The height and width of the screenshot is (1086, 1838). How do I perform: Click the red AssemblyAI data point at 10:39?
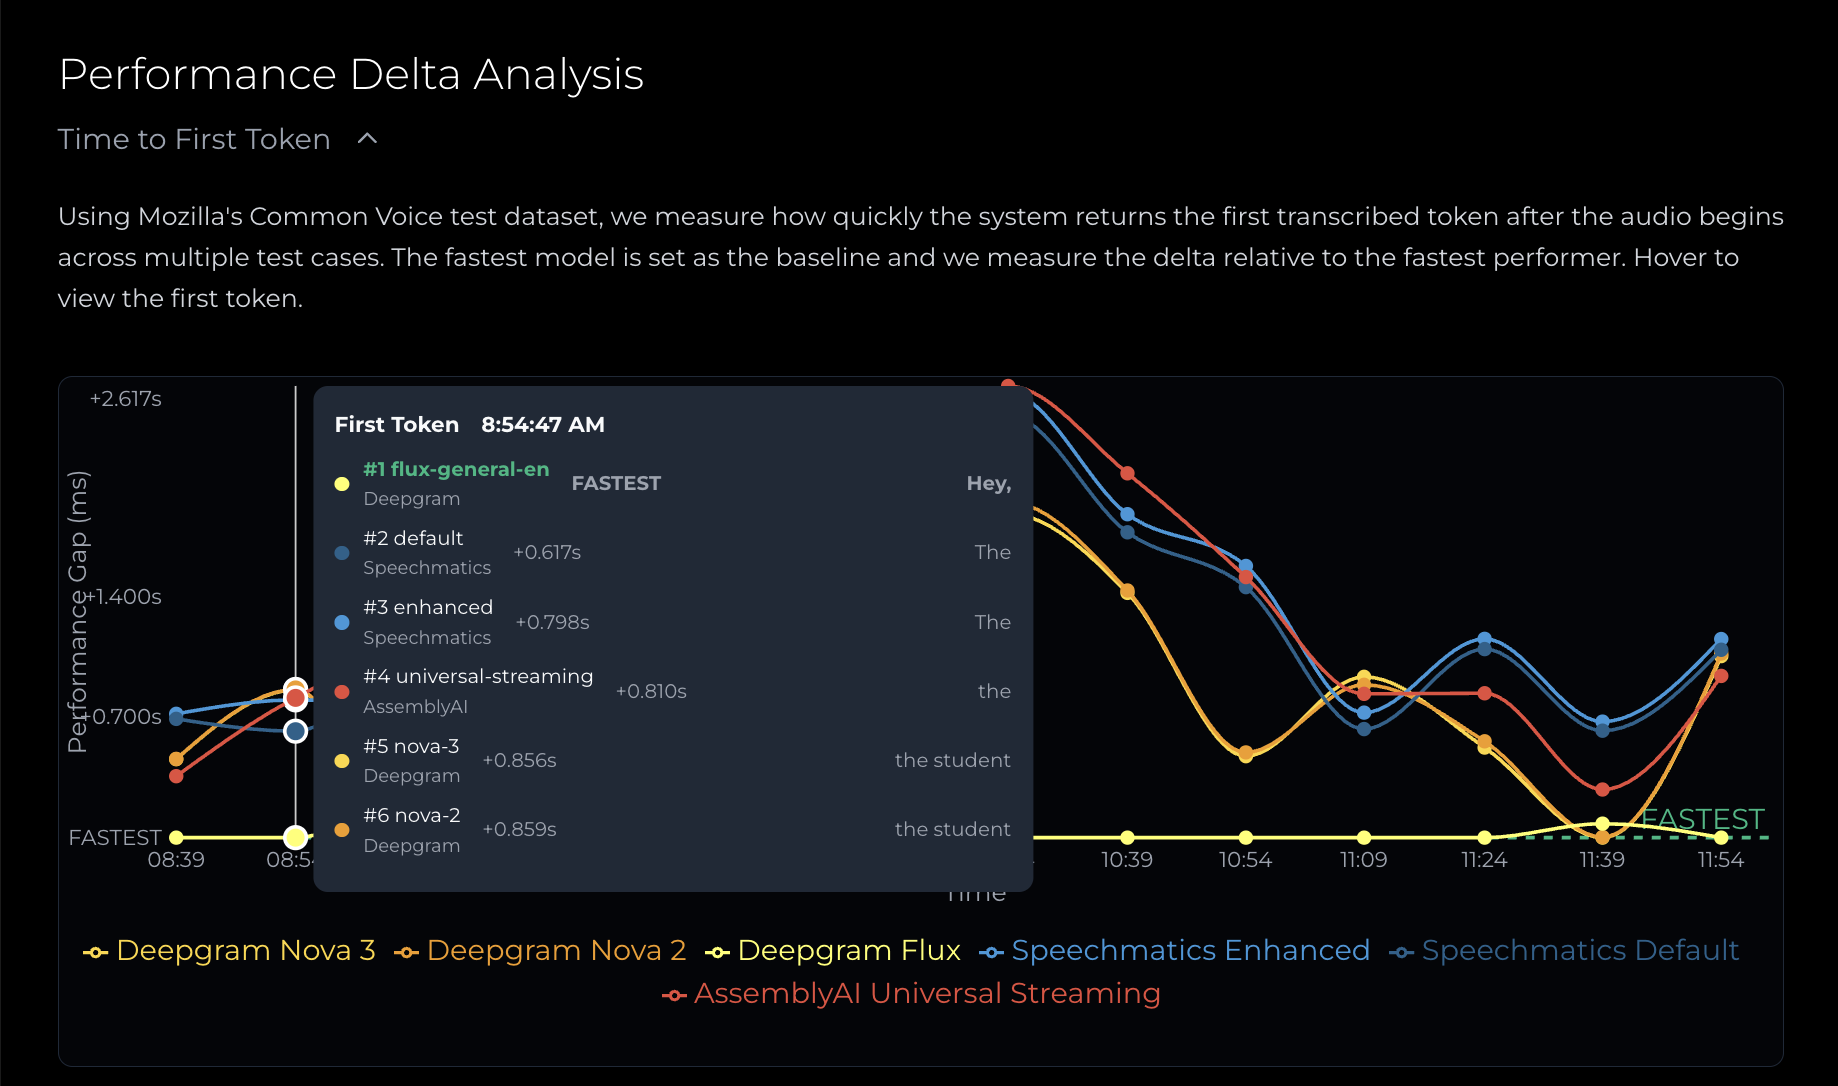1127,473
